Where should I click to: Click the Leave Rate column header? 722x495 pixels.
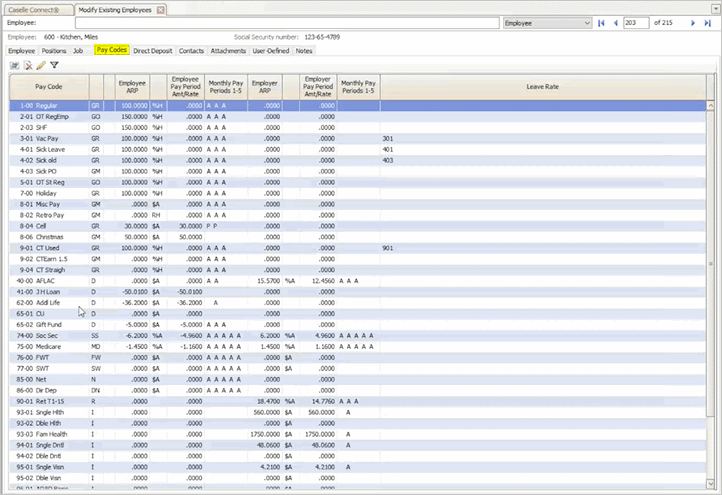click(x=542, y=87)
